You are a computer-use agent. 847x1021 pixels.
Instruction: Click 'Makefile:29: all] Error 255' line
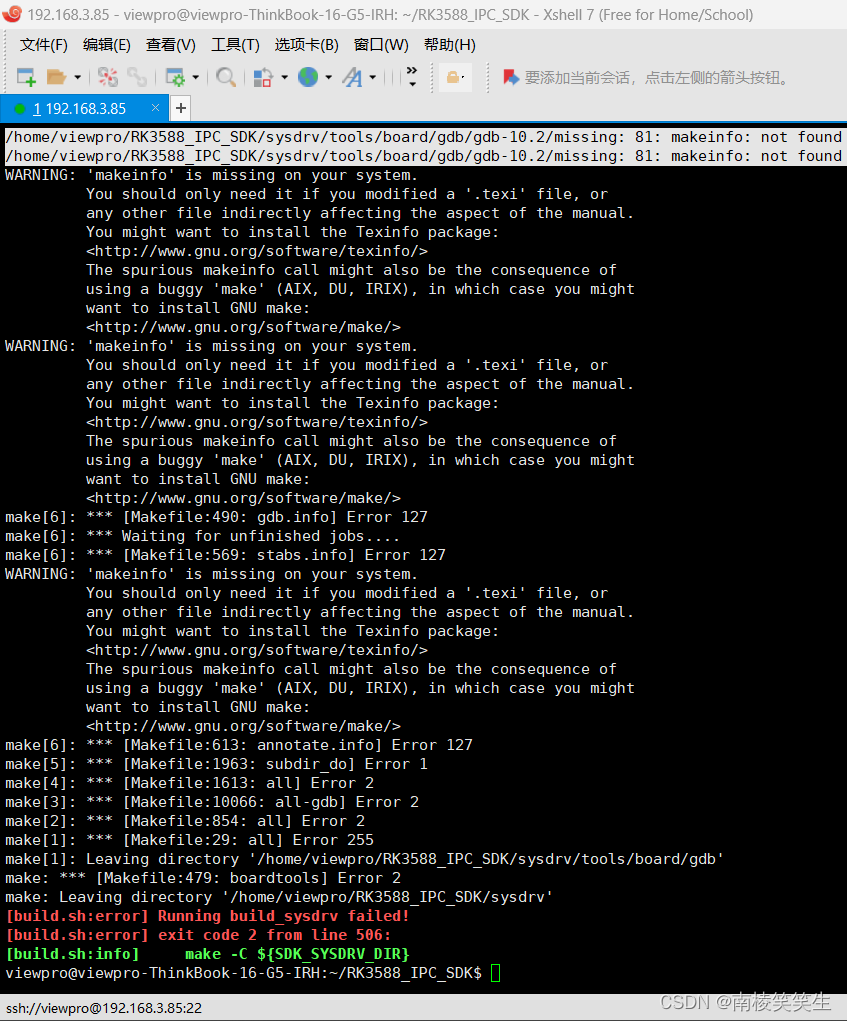(x=189, y=840)
